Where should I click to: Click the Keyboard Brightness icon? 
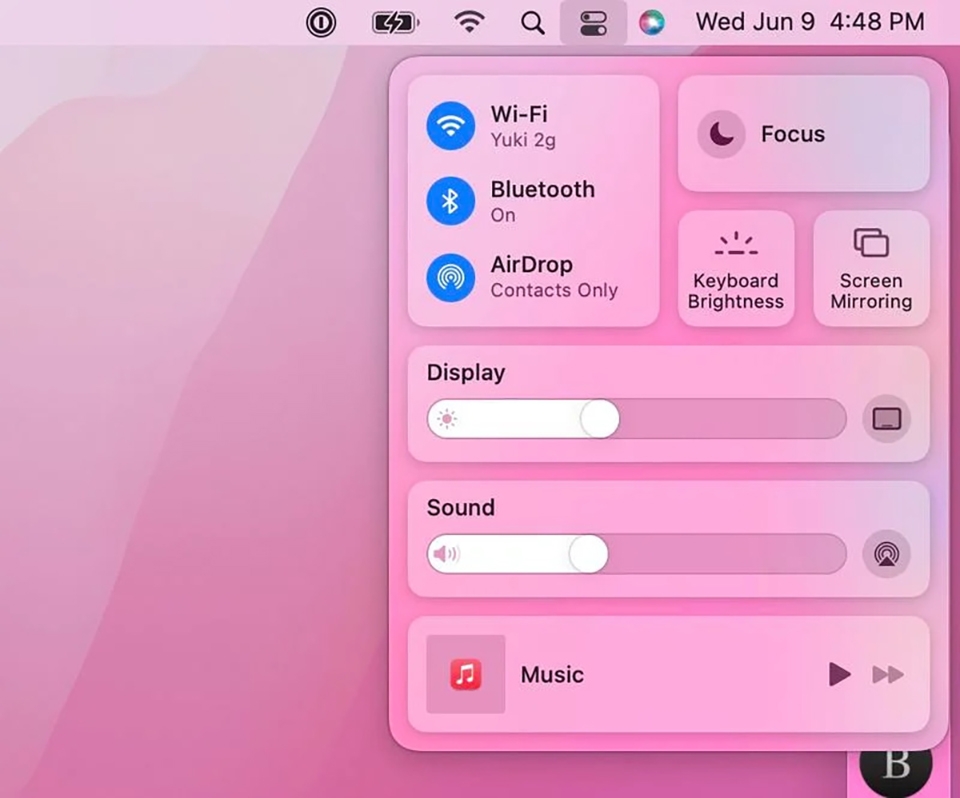[x=736, y=242]
